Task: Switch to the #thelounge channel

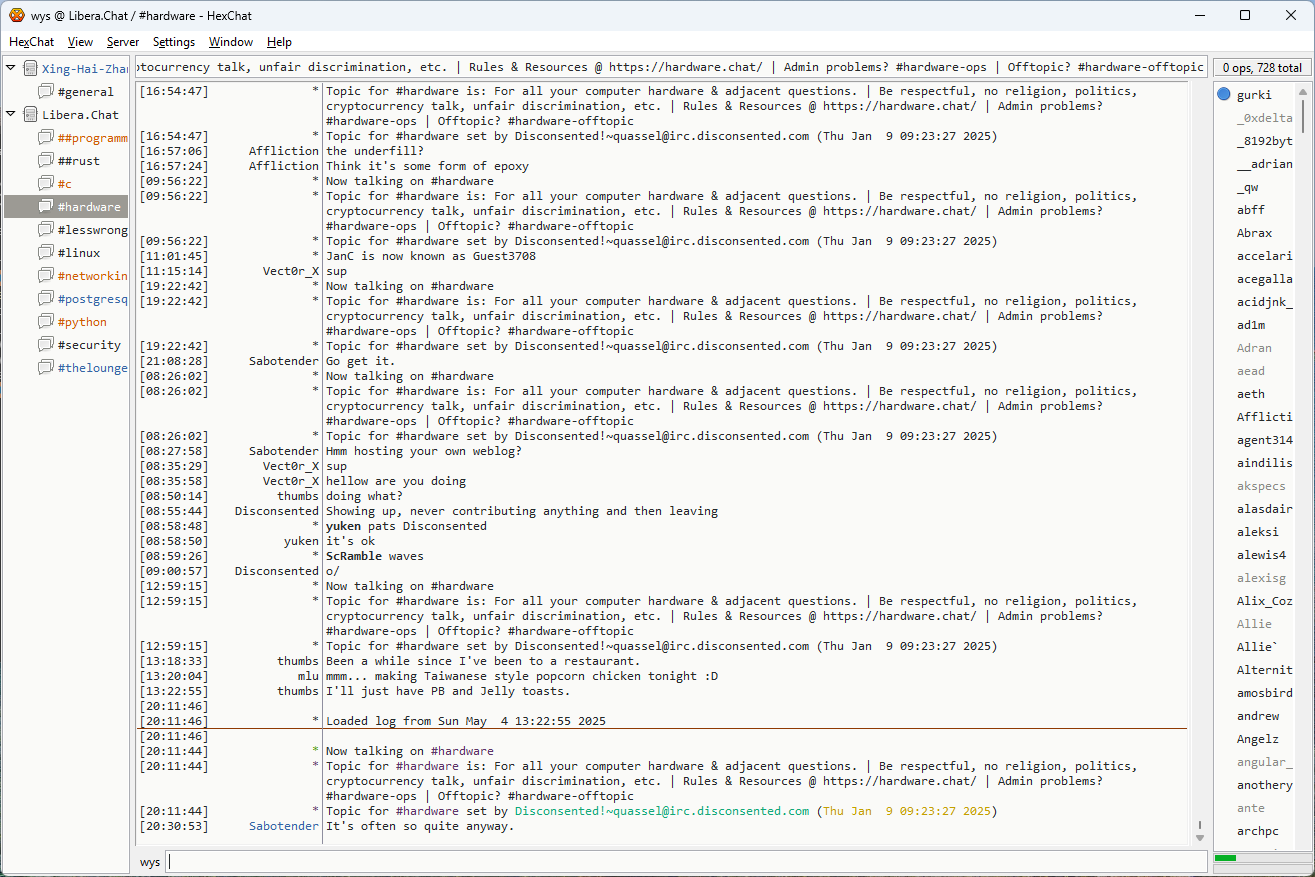Action: pyautogui.click(x=92, y=368)
